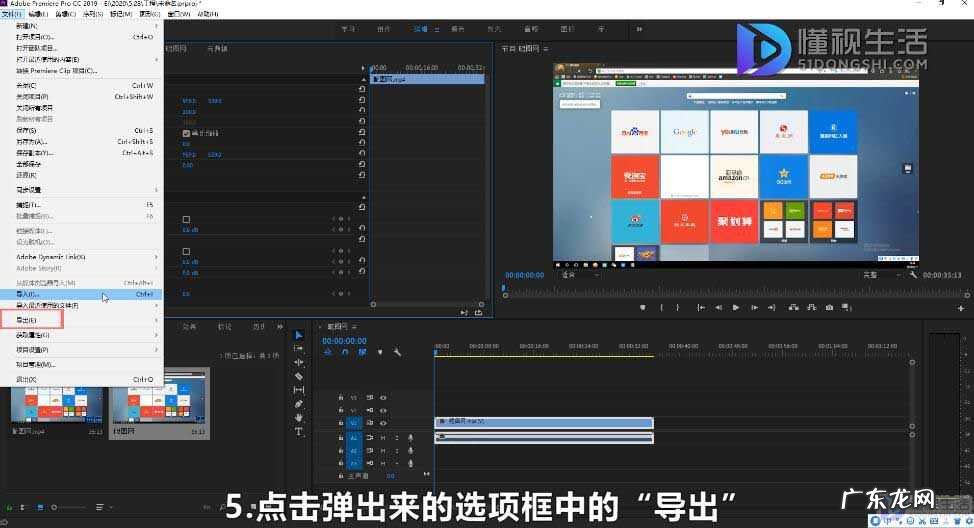Screen dimensions: 974x528
Task: Select the Track Select Forward tool
Action: (x=299, y=349)
